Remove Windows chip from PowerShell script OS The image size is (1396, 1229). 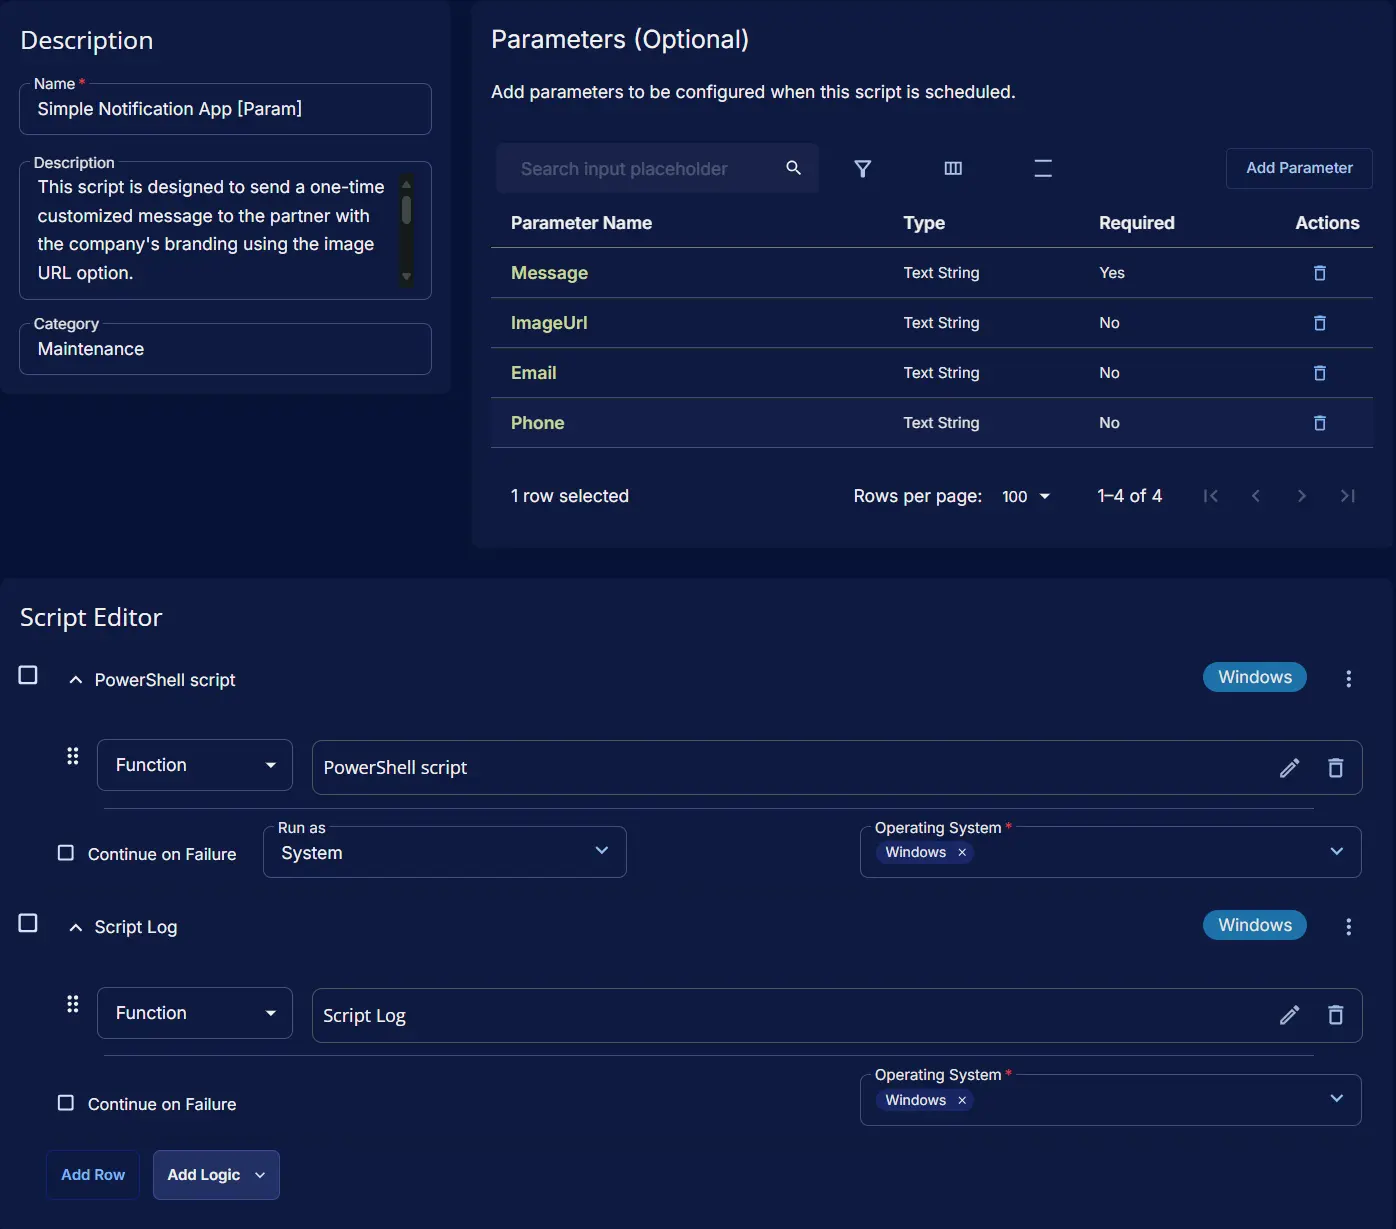point(962,852)
